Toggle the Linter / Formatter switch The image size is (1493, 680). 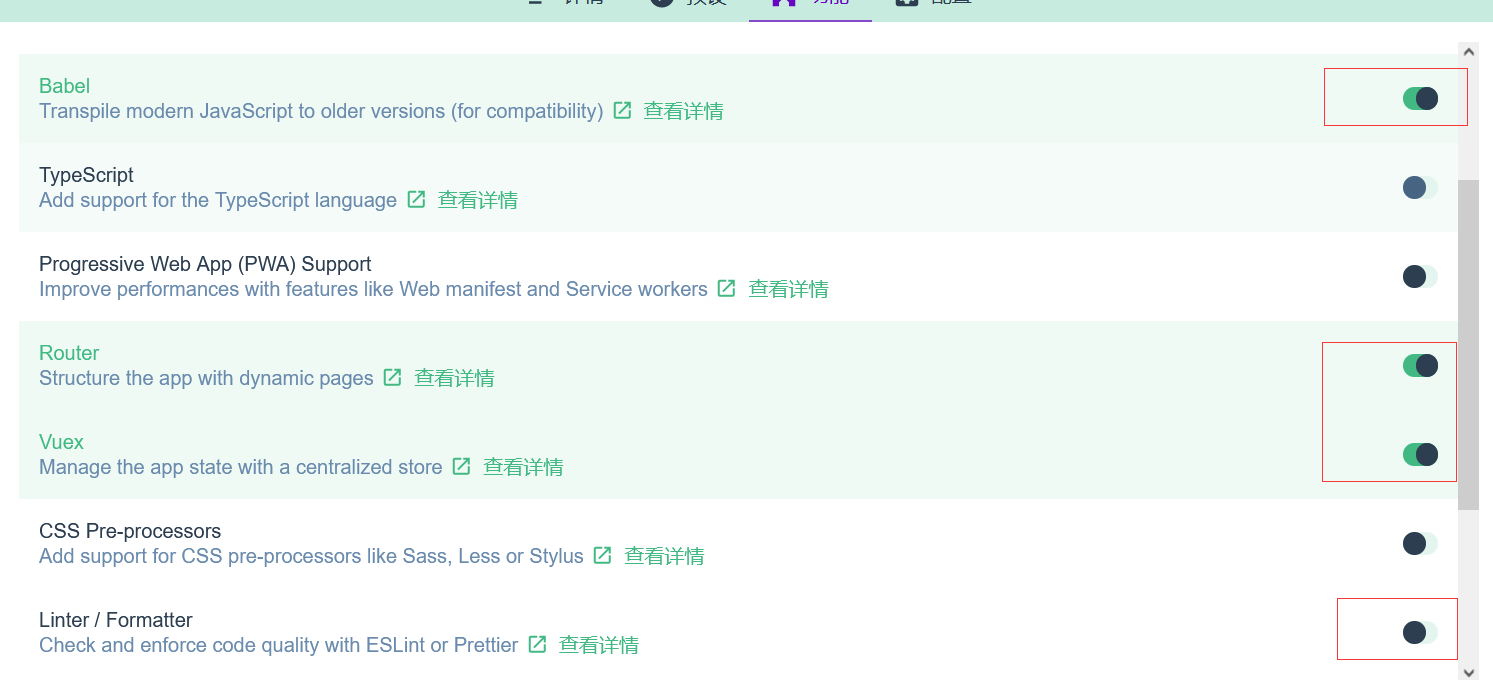tap(1420, 632)
